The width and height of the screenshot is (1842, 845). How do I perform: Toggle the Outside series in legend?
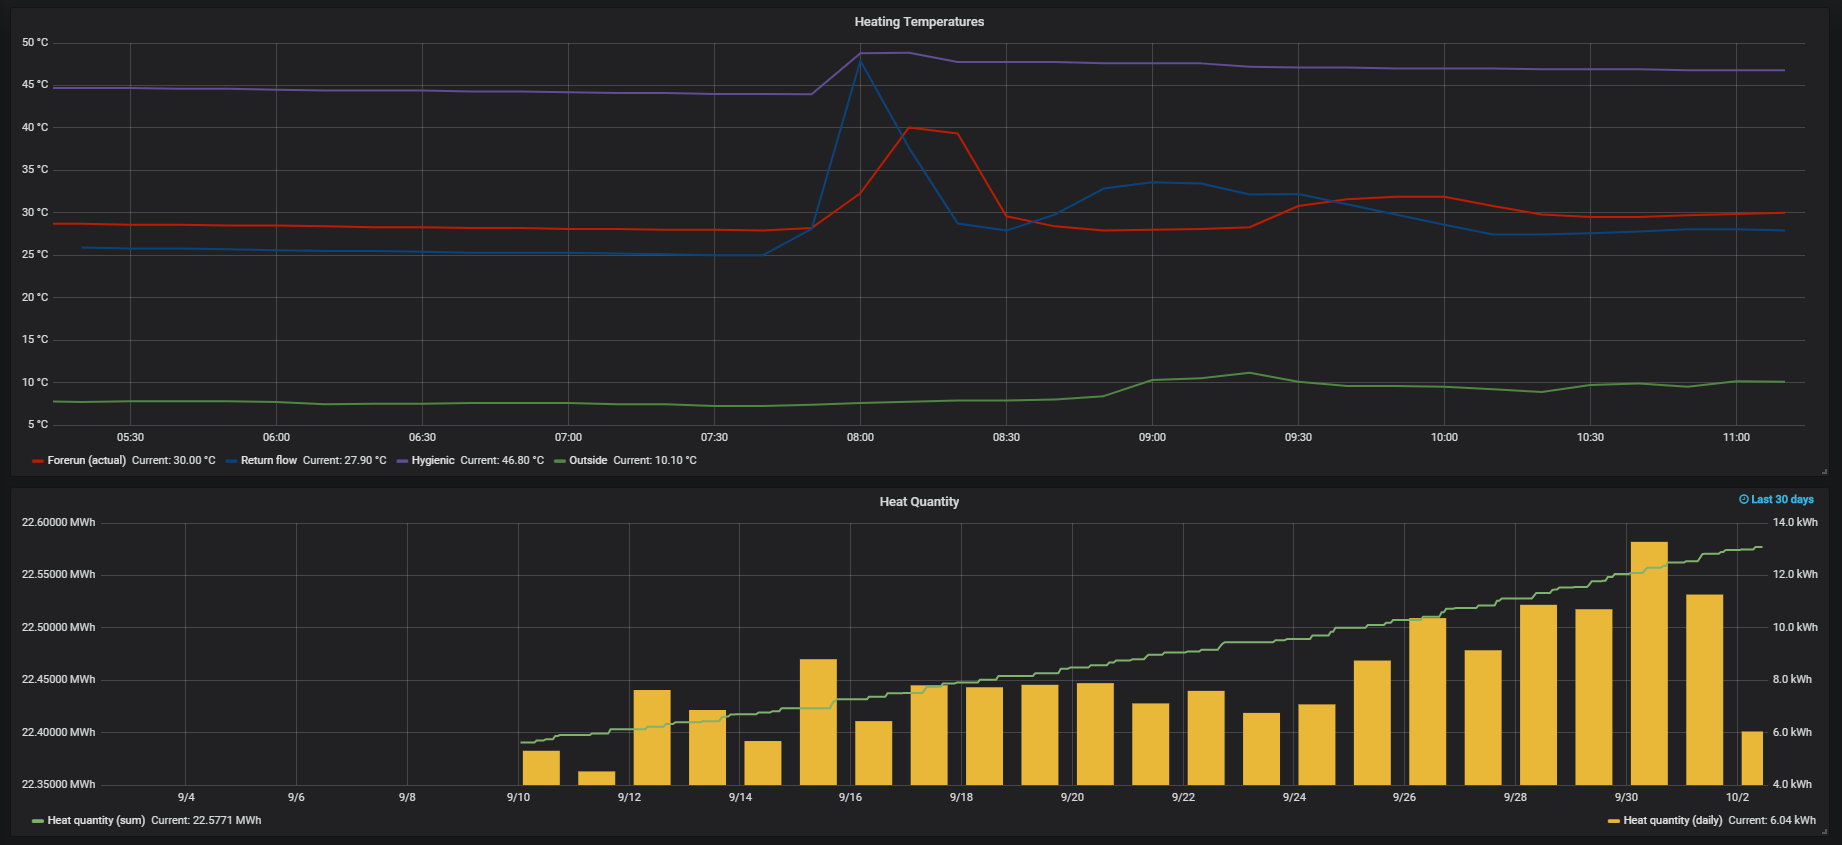pyautogui.click(x=588, y=460)
